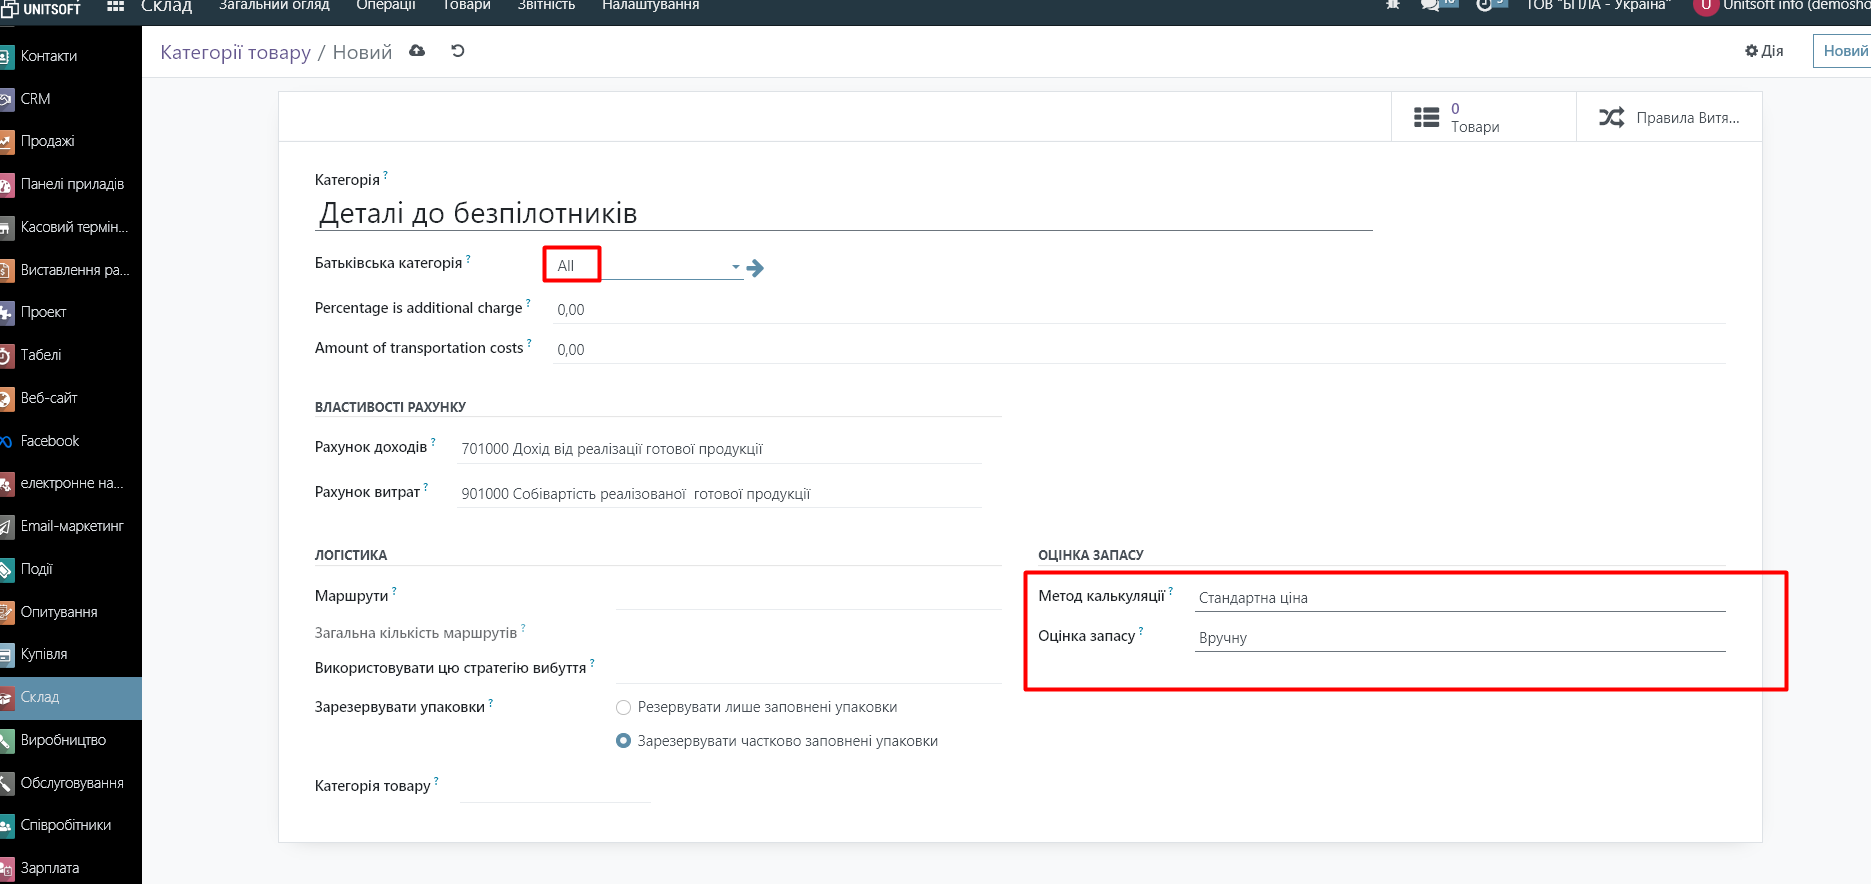
Task: Open the Операції menu
Action: point(385,6)
